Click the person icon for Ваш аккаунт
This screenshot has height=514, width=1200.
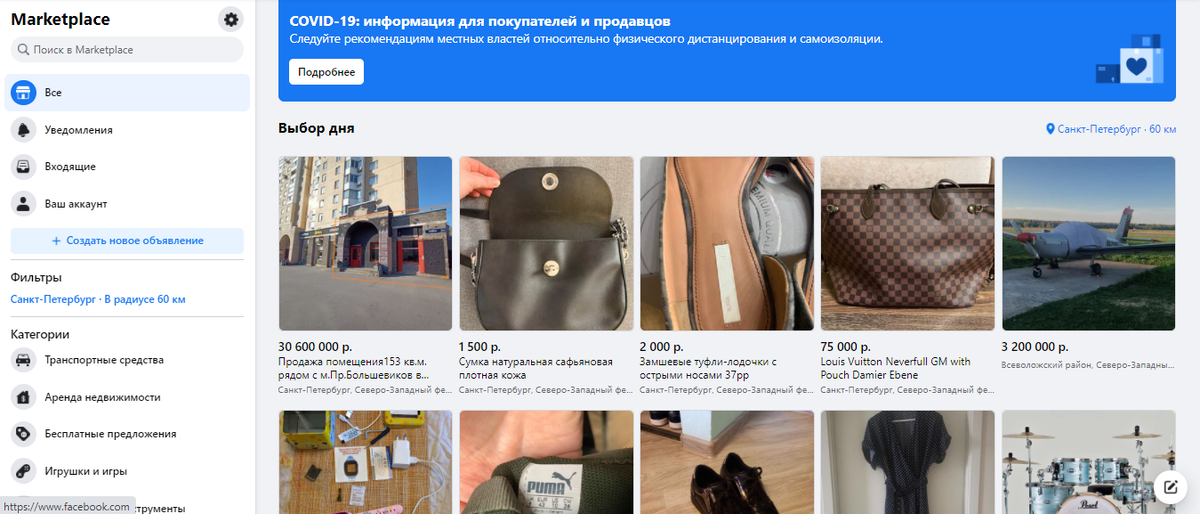(x=23, y=203)
